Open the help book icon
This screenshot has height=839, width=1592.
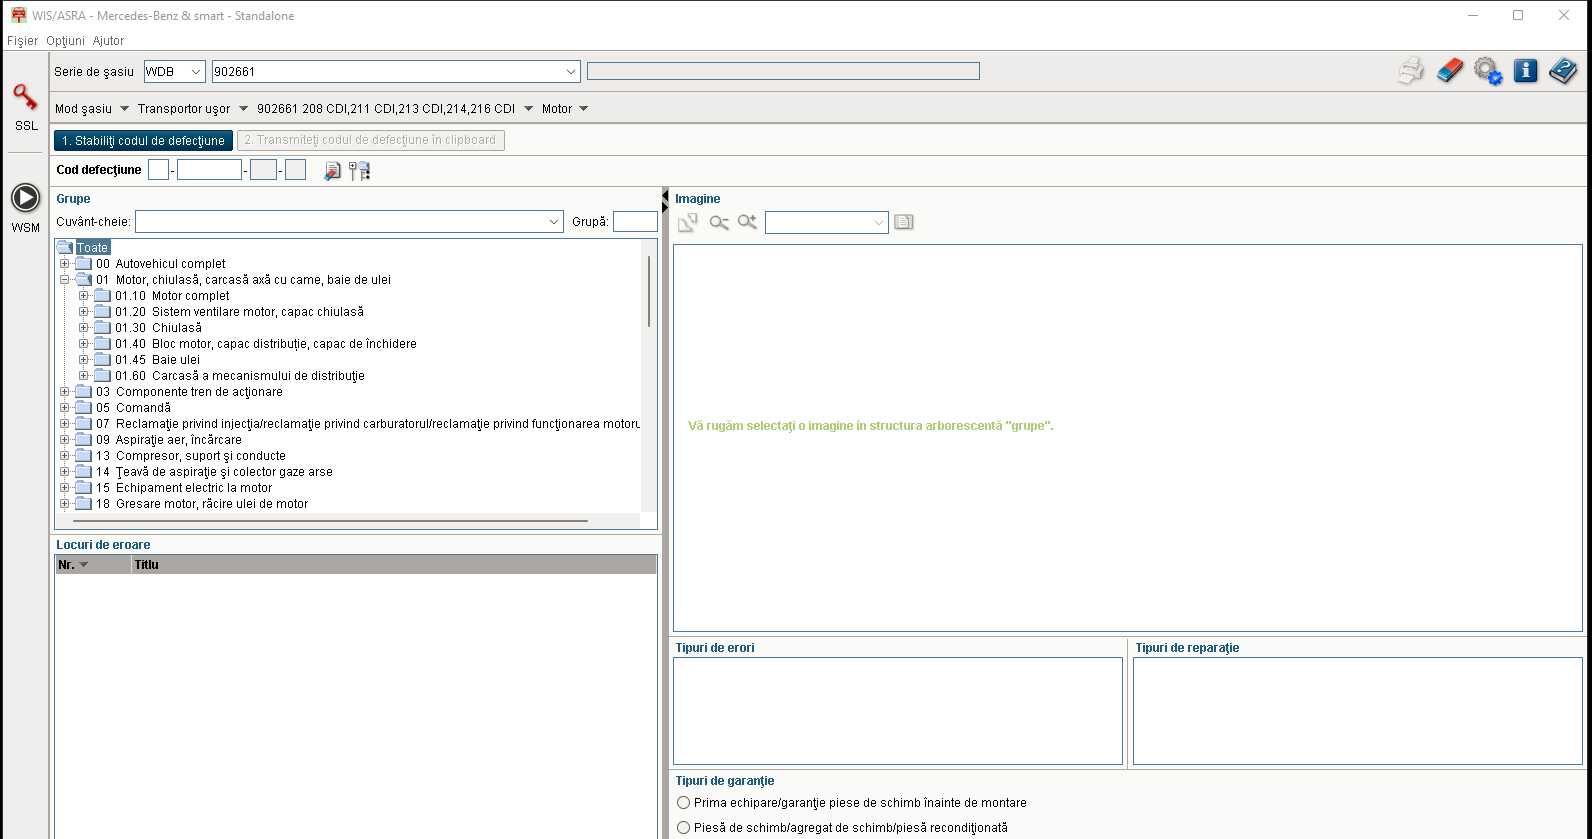coord(1562,71)
